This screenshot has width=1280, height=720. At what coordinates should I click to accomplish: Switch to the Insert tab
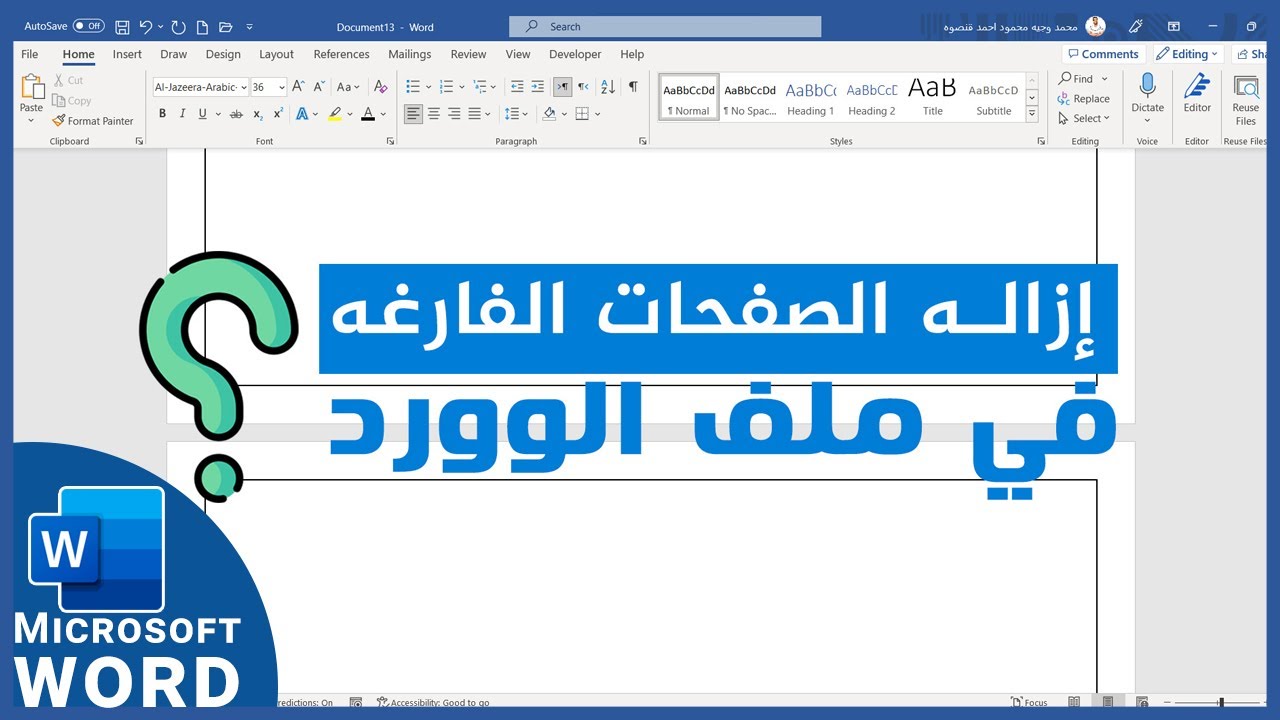tap(127, 54)
